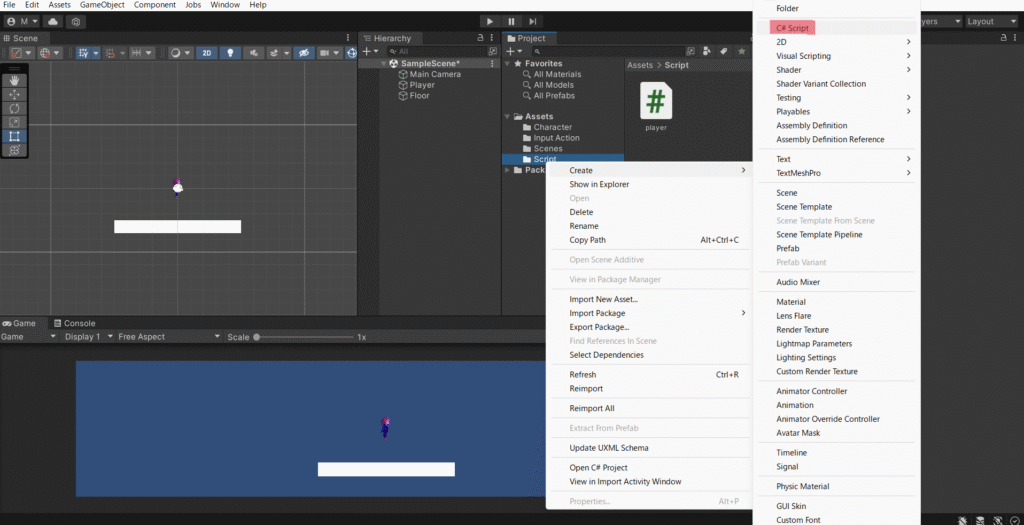
Task: Click the Play button
Action: [490, 21]
